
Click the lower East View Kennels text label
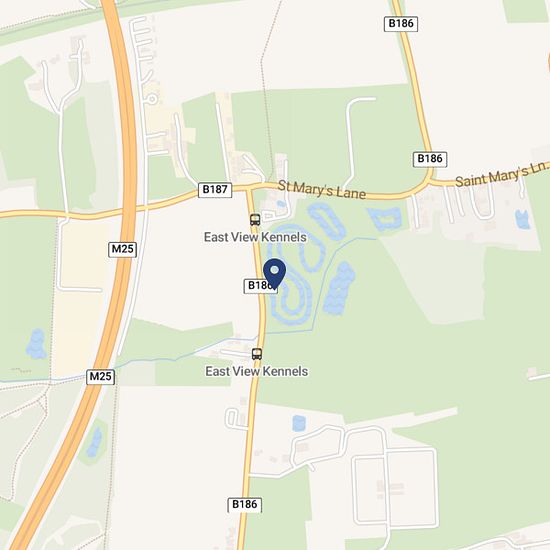point(257,371)
